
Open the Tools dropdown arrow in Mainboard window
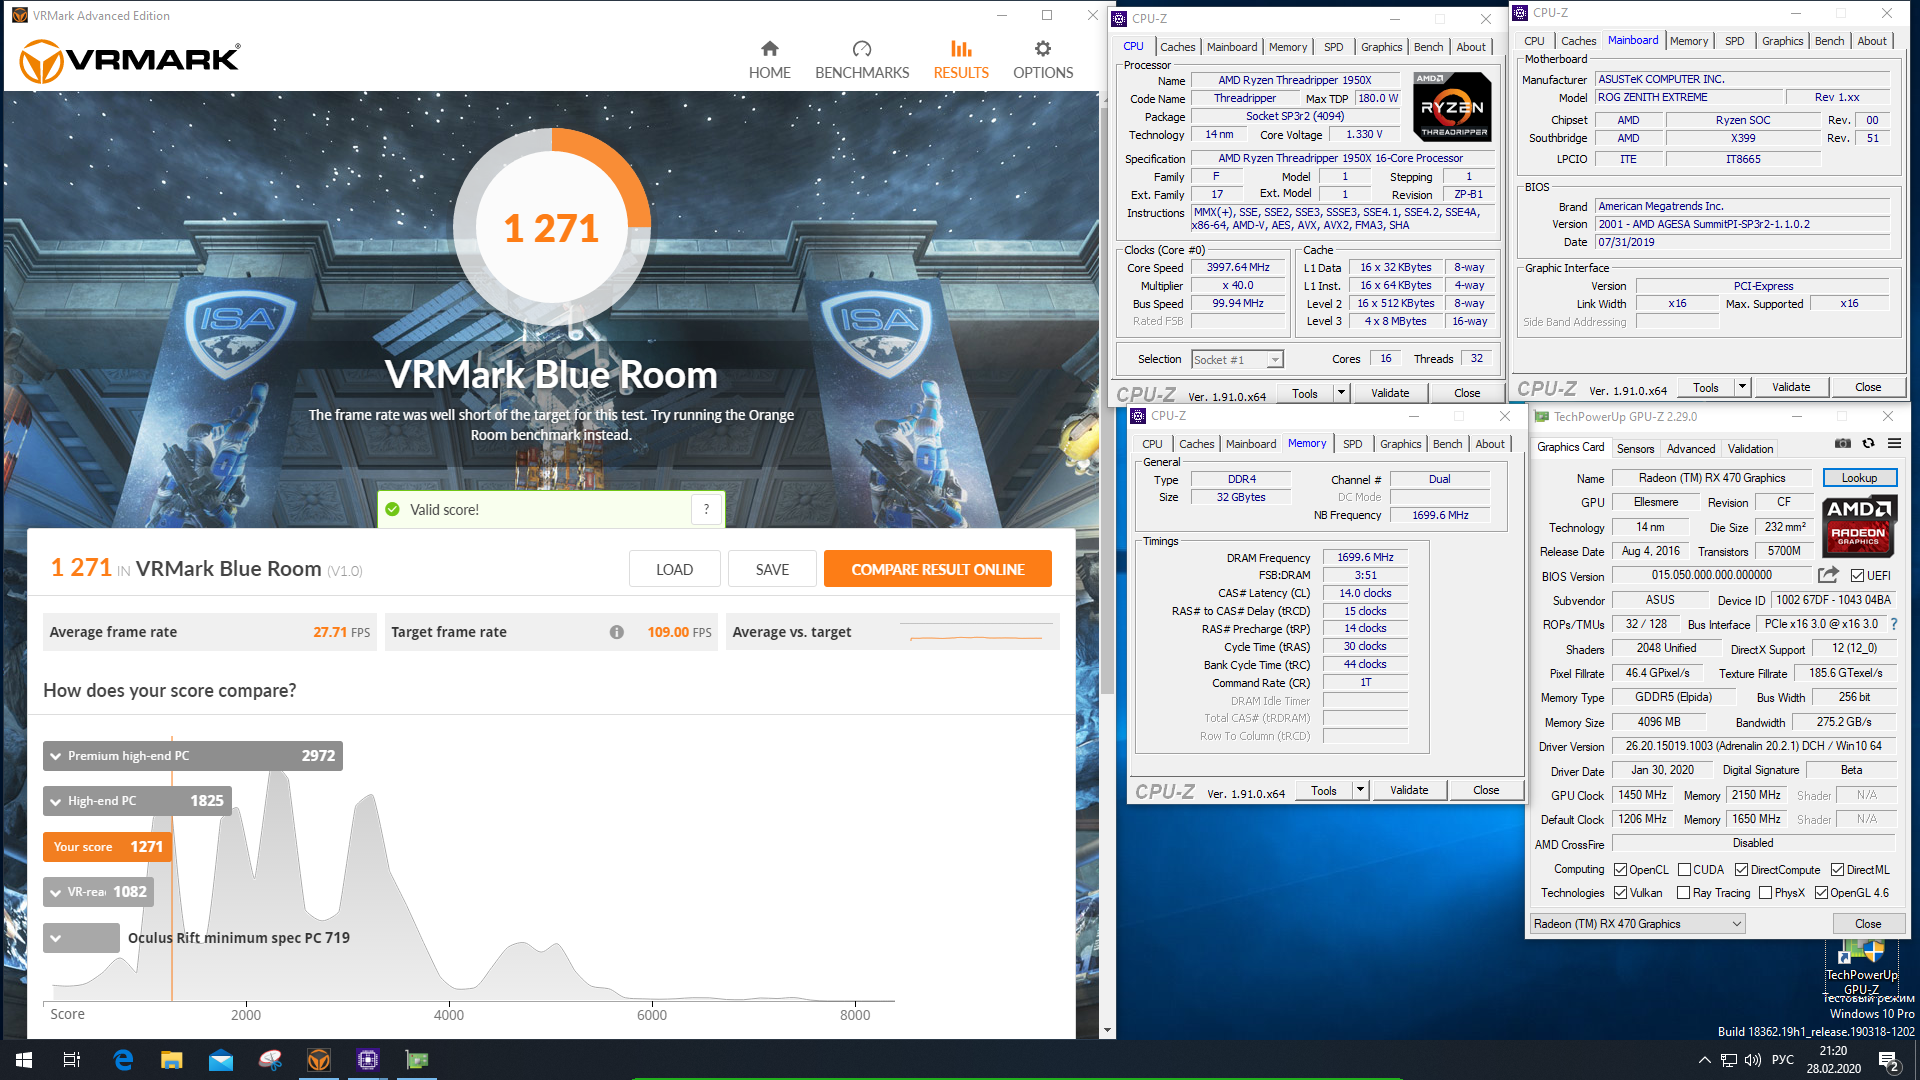point(1742,387)
